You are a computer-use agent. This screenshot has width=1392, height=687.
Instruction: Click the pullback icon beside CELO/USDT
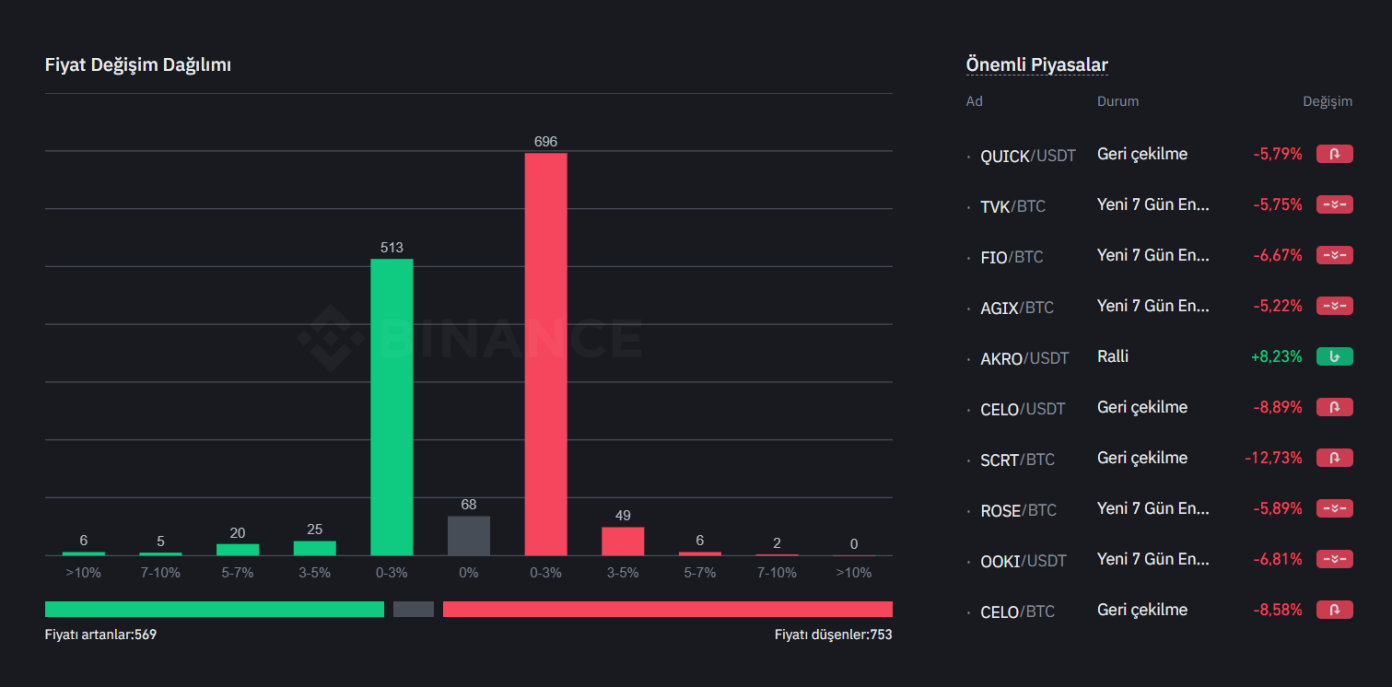(x=1334, y=407)
